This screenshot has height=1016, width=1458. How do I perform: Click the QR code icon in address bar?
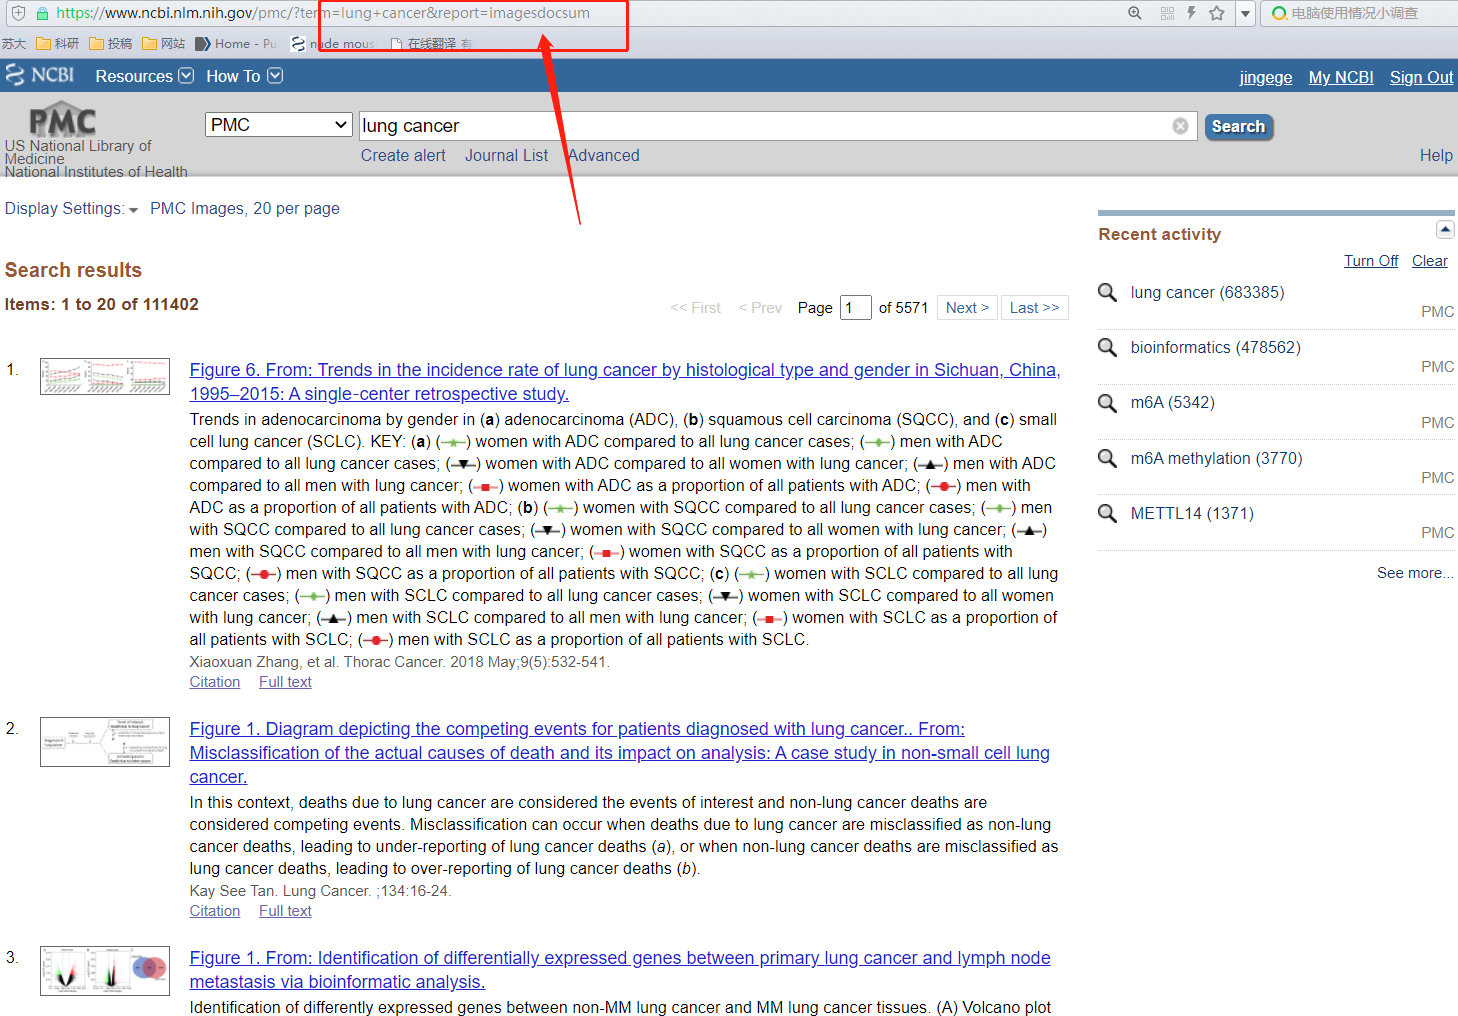(1167, 13)
